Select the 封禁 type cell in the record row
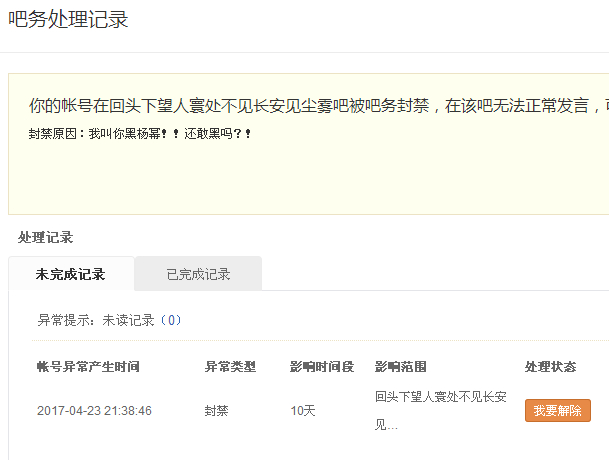Image resolution: width=609 pixels, height=460 pixels. (x=217, y=411)
